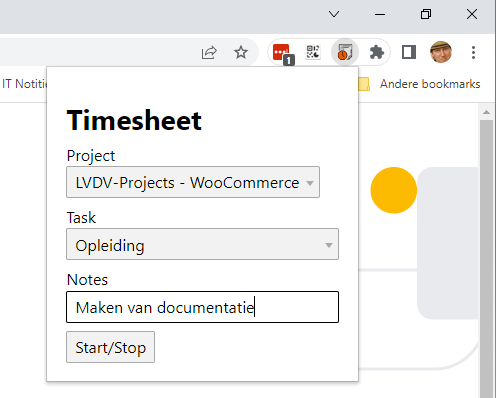The width and height of the screenshot is (496, 398).
Task: Click the Timesheet timer extension icon
Action: (x=345, y=52)
